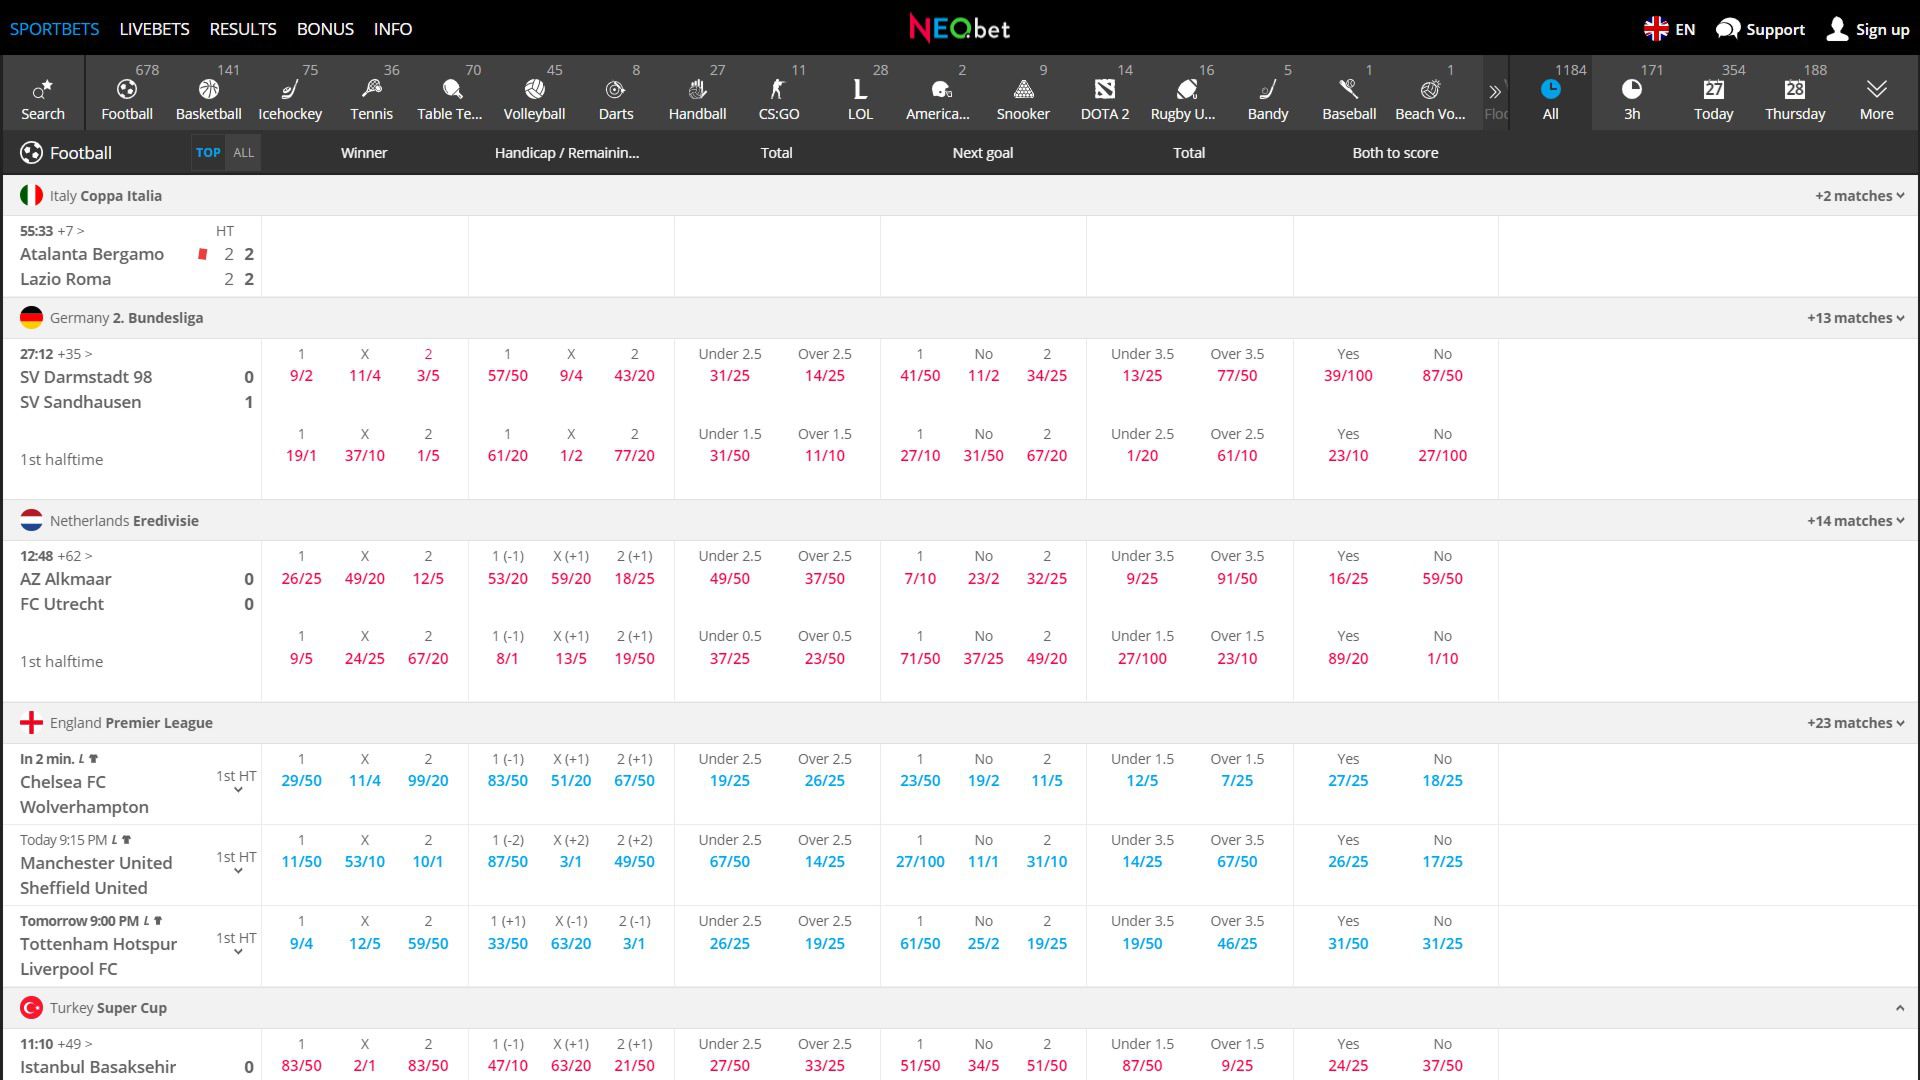This screenshot has width=1920, height=1080.
Task: Open the RESULTS tab
Action: [x=243, y=29]
